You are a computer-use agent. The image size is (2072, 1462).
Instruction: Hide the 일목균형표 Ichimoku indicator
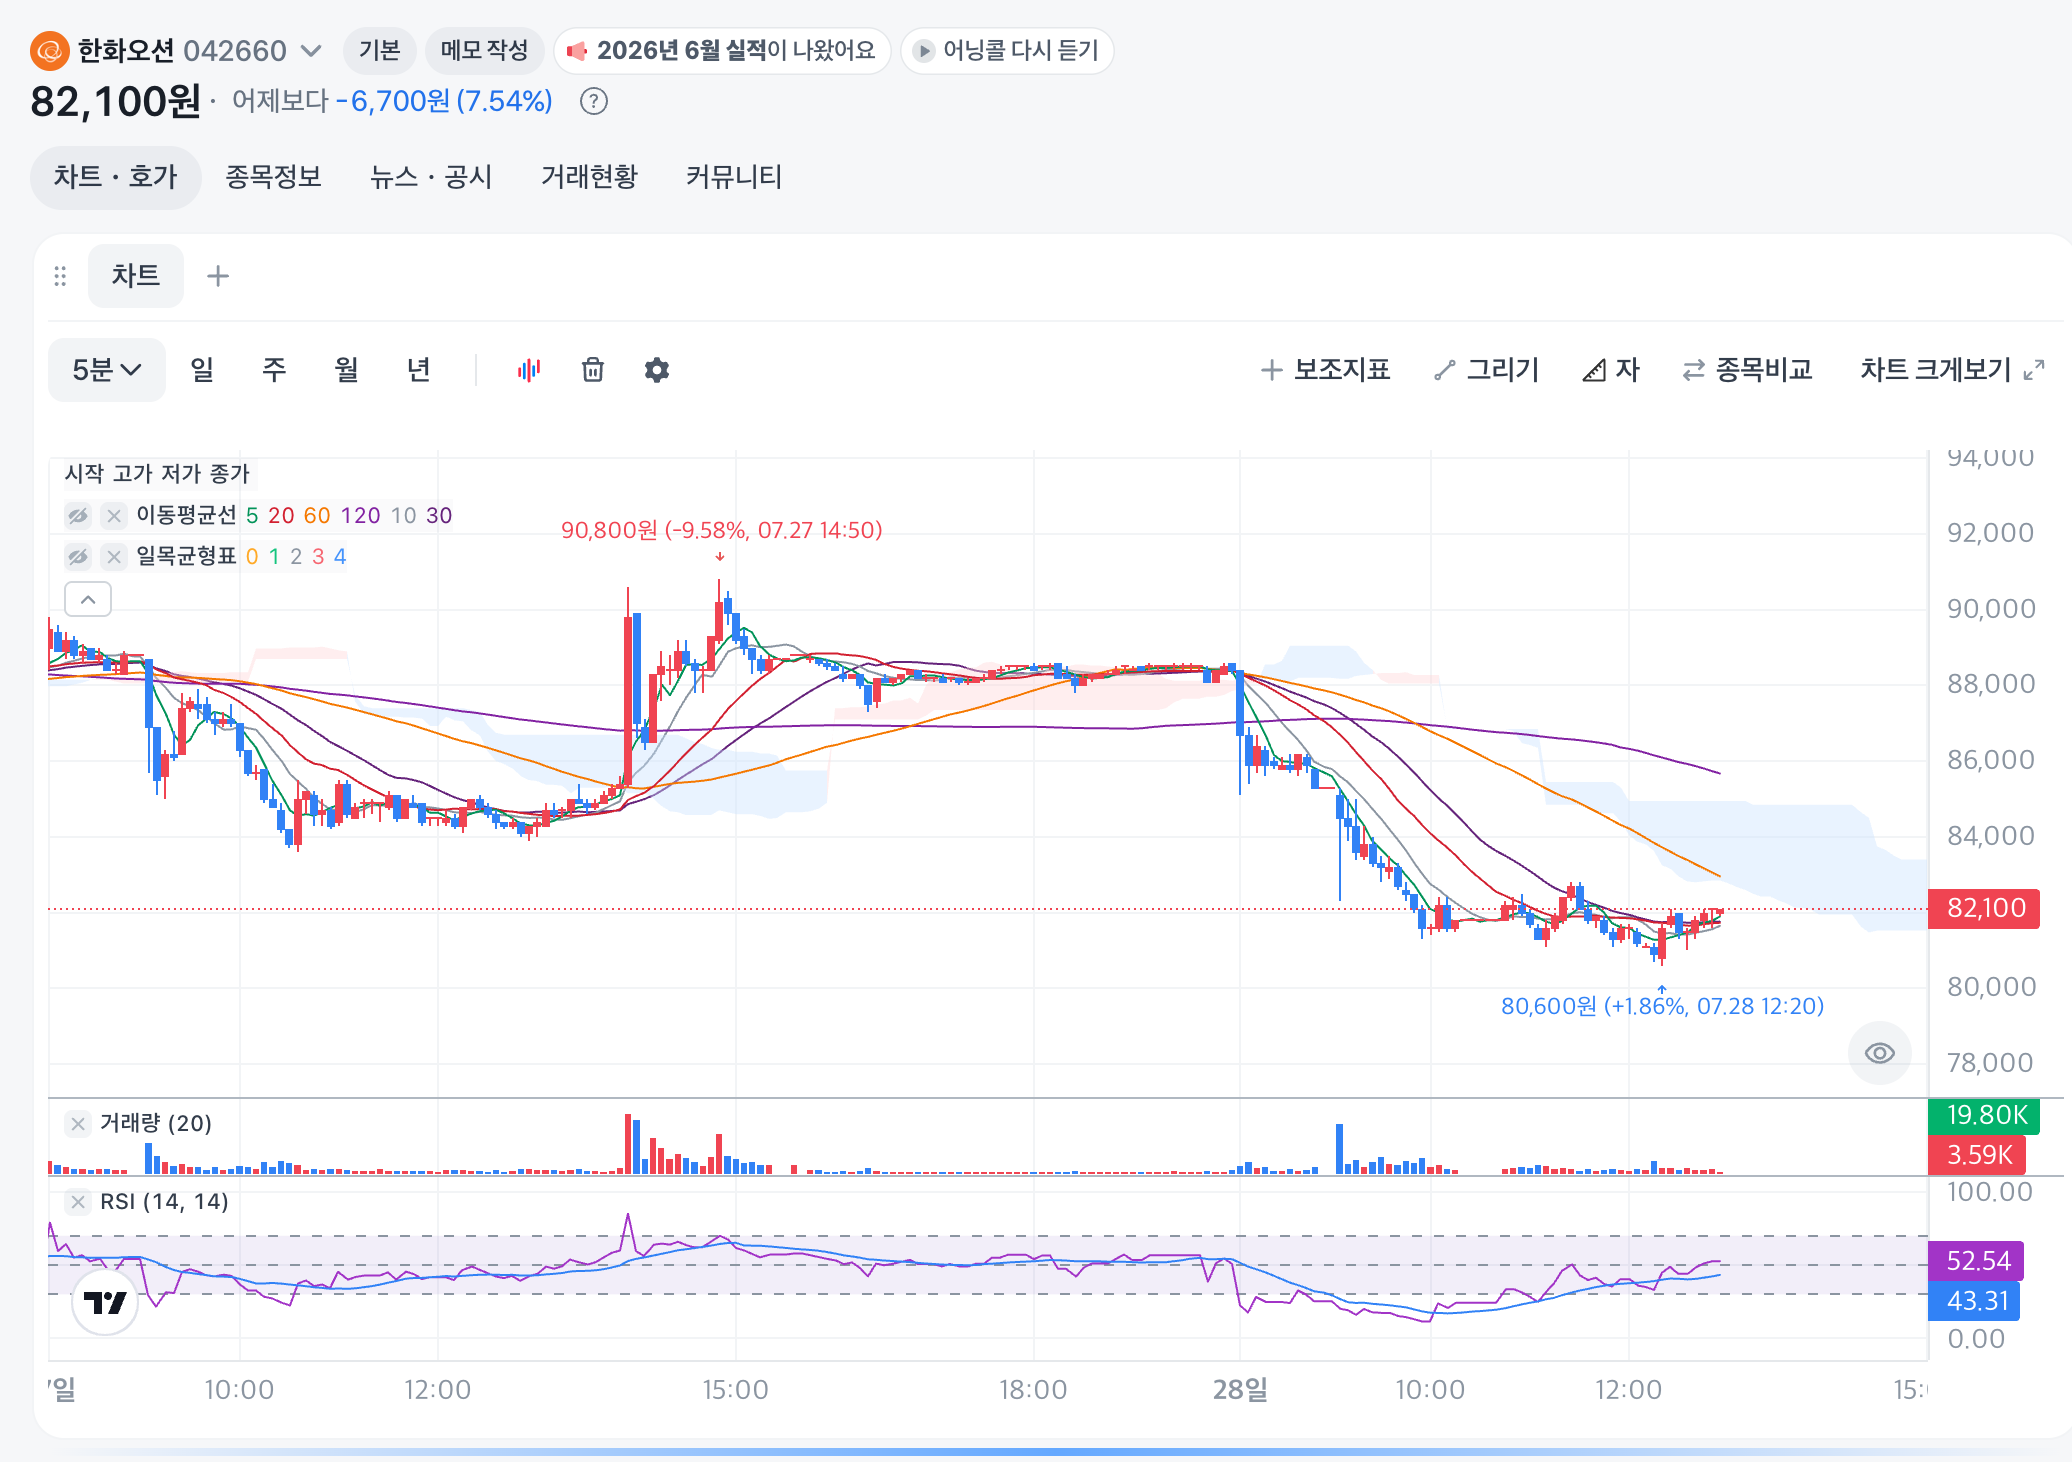(78, 557)
